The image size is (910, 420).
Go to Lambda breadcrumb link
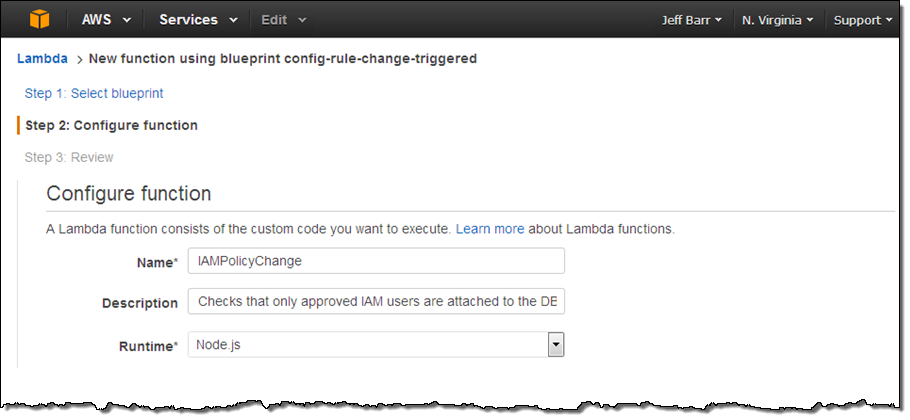tap(42, 59)
